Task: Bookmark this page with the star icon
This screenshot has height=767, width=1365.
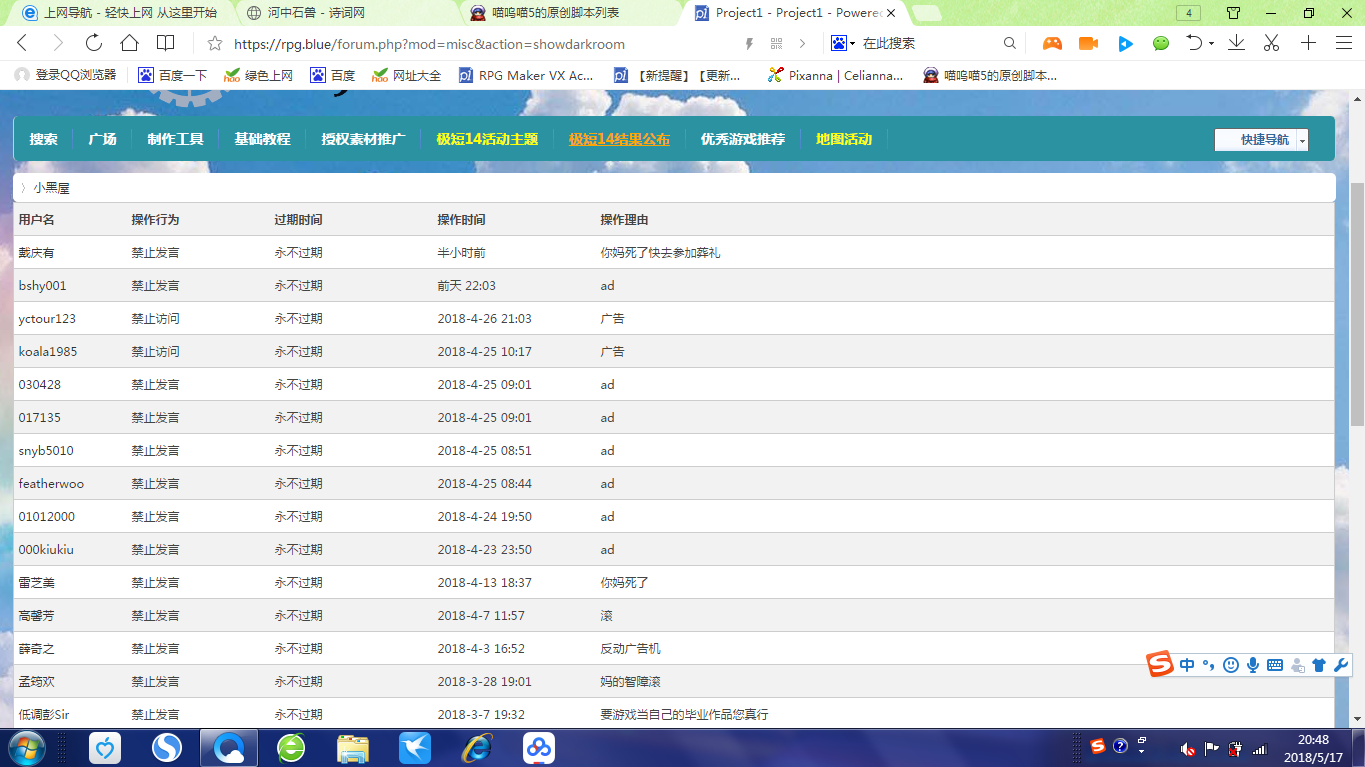Action: [x=214, y=43]
